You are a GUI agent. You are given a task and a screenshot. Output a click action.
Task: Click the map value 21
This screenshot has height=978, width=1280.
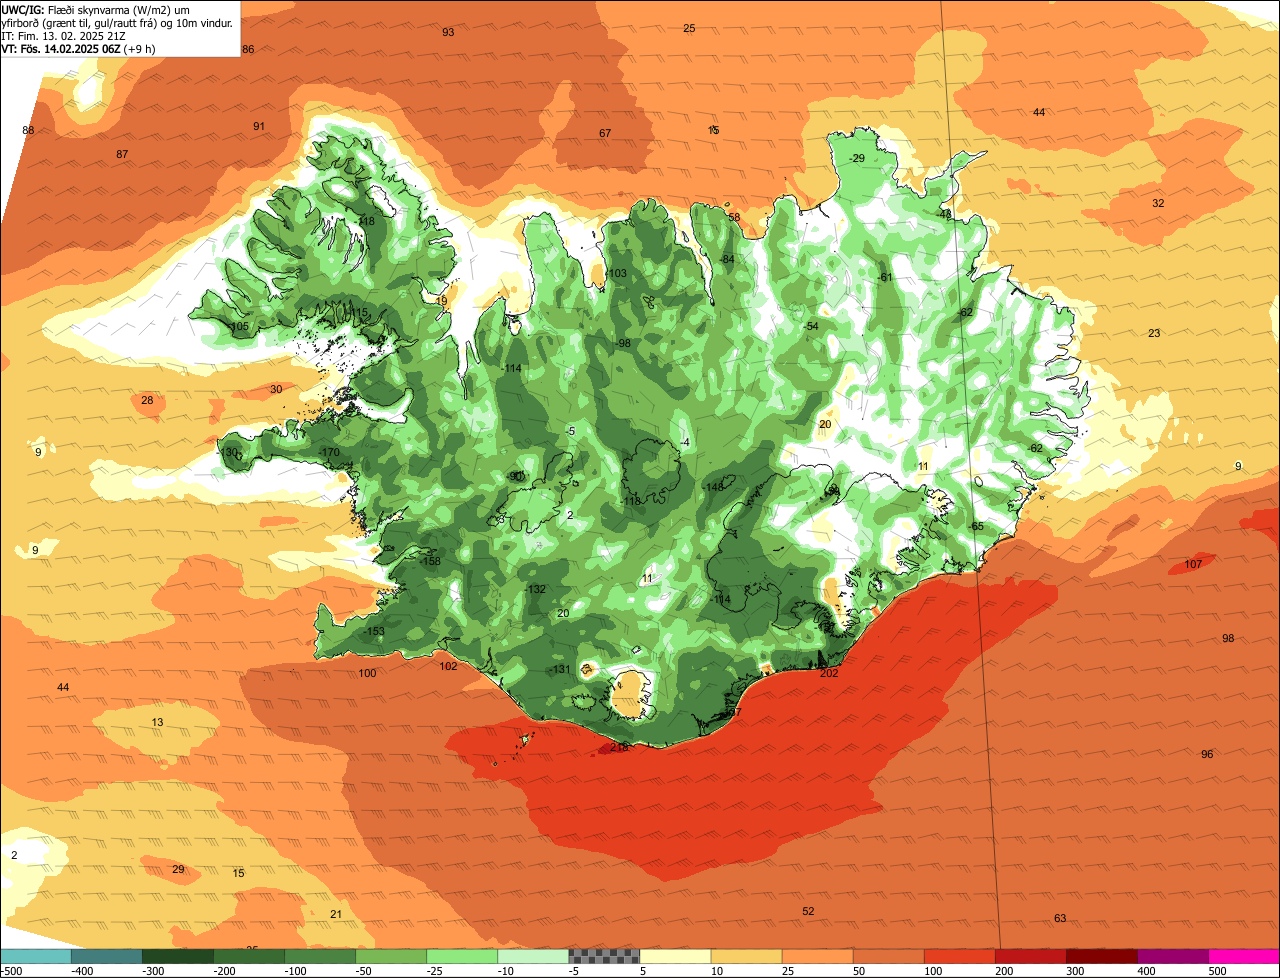point(336,914)
